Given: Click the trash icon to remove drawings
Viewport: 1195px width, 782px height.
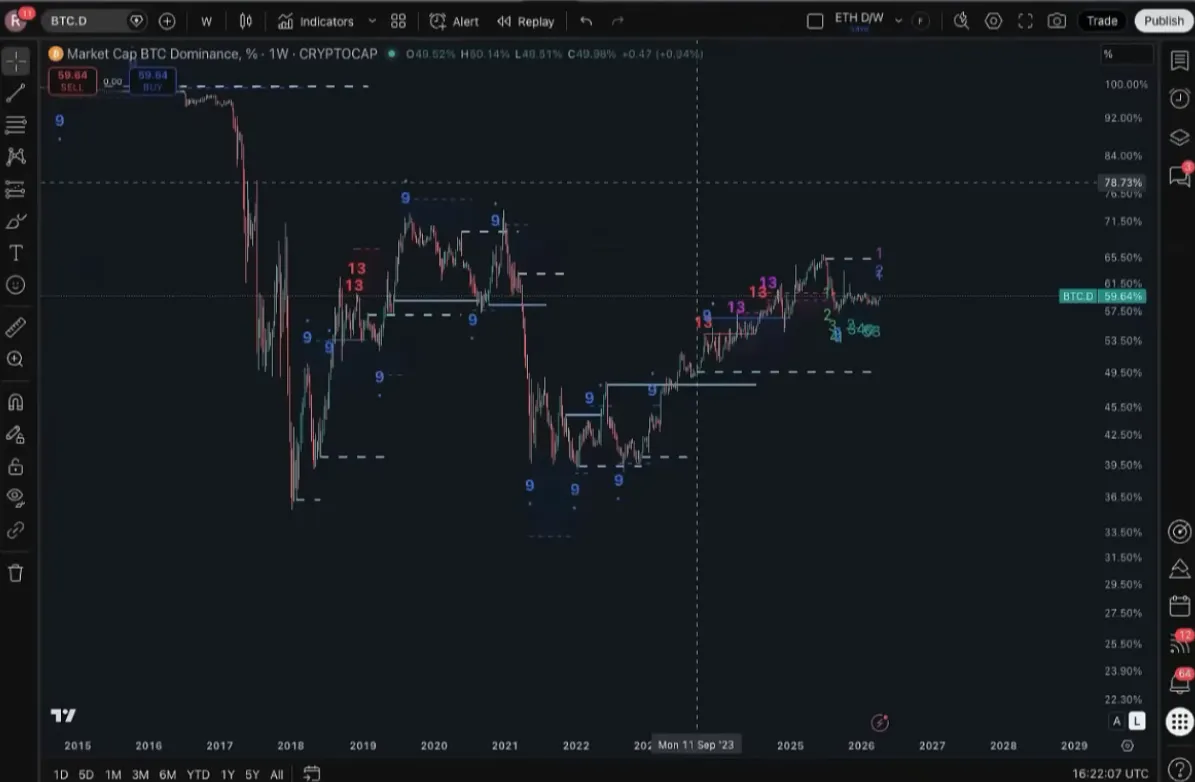Looking at the screenshot, I should pyautogui.click(x=16, y=573).
